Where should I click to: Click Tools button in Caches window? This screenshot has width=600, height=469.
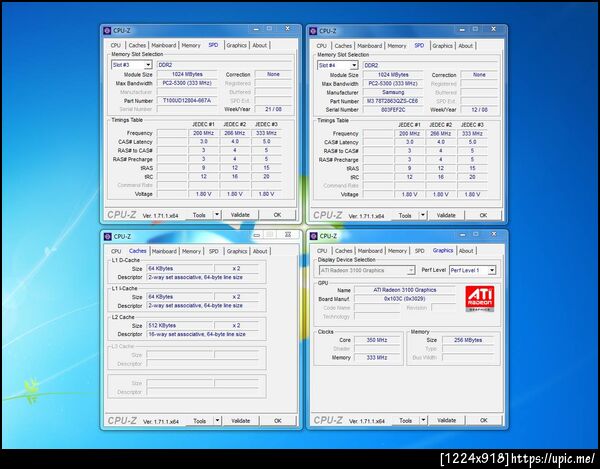[x=199, y=421]
